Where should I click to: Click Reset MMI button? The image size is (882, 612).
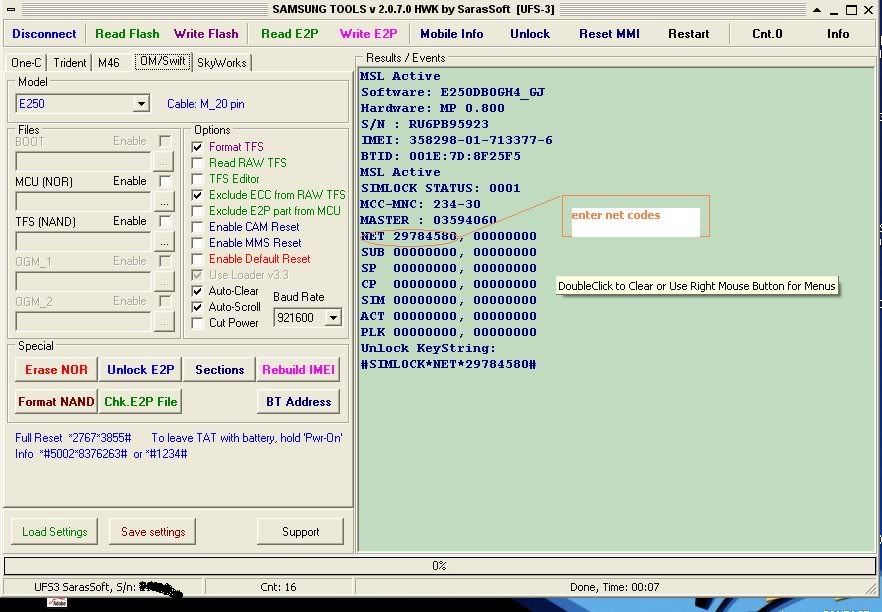[x=609, y=34]
